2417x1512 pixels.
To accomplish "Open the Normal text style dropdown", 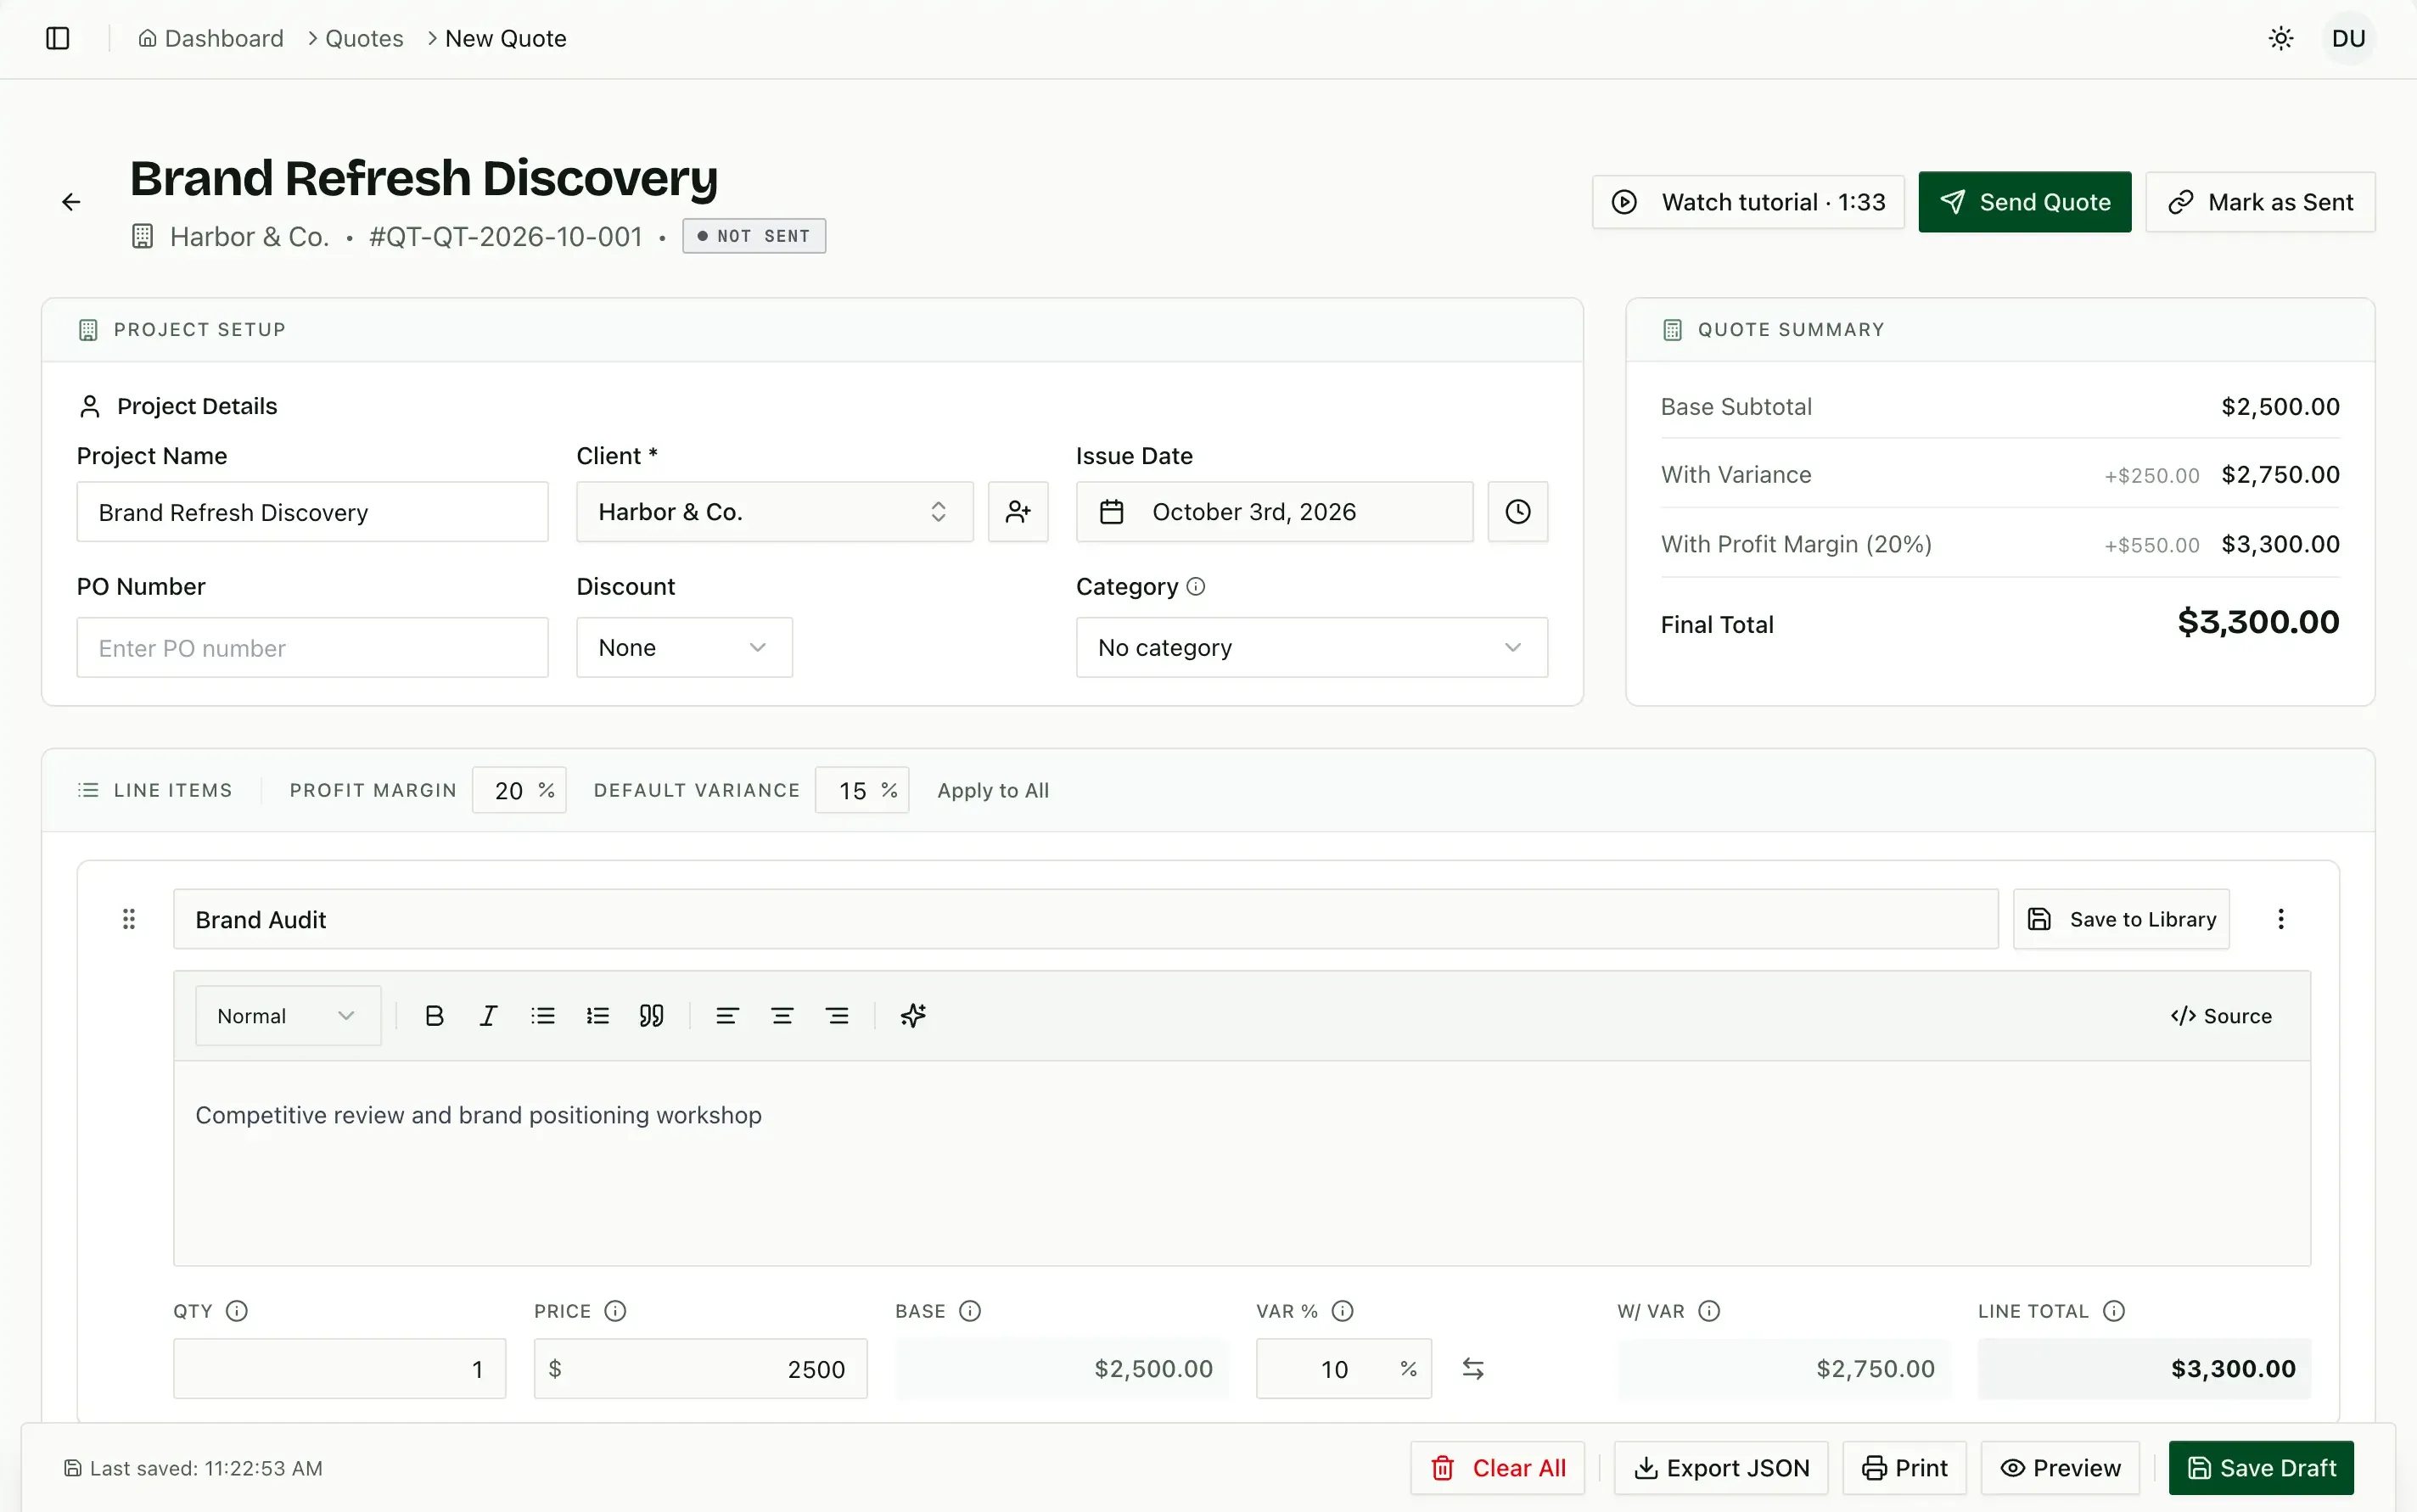I will click(x=288, y=1016).
